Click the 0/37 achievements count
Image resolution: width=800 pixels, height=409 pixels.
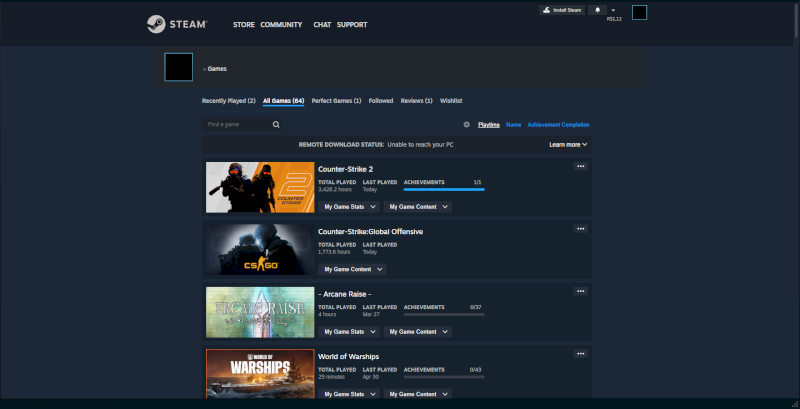coord(476,307)
